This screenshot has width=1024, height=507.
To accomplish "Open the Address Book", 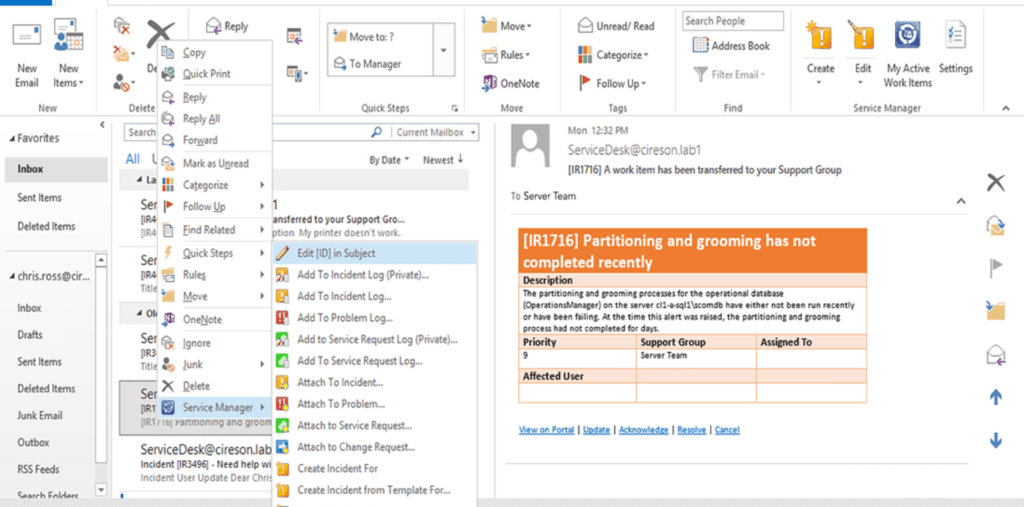I will coord(731,46).
